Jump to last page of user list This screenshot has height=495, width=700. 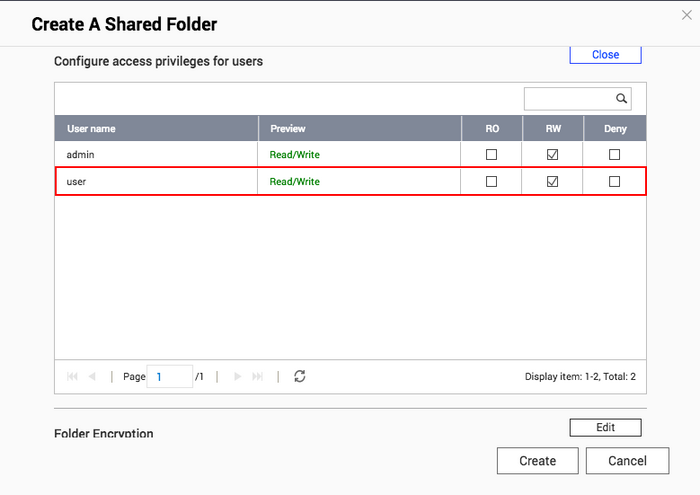pyautogui.click(x=257, y=376)
